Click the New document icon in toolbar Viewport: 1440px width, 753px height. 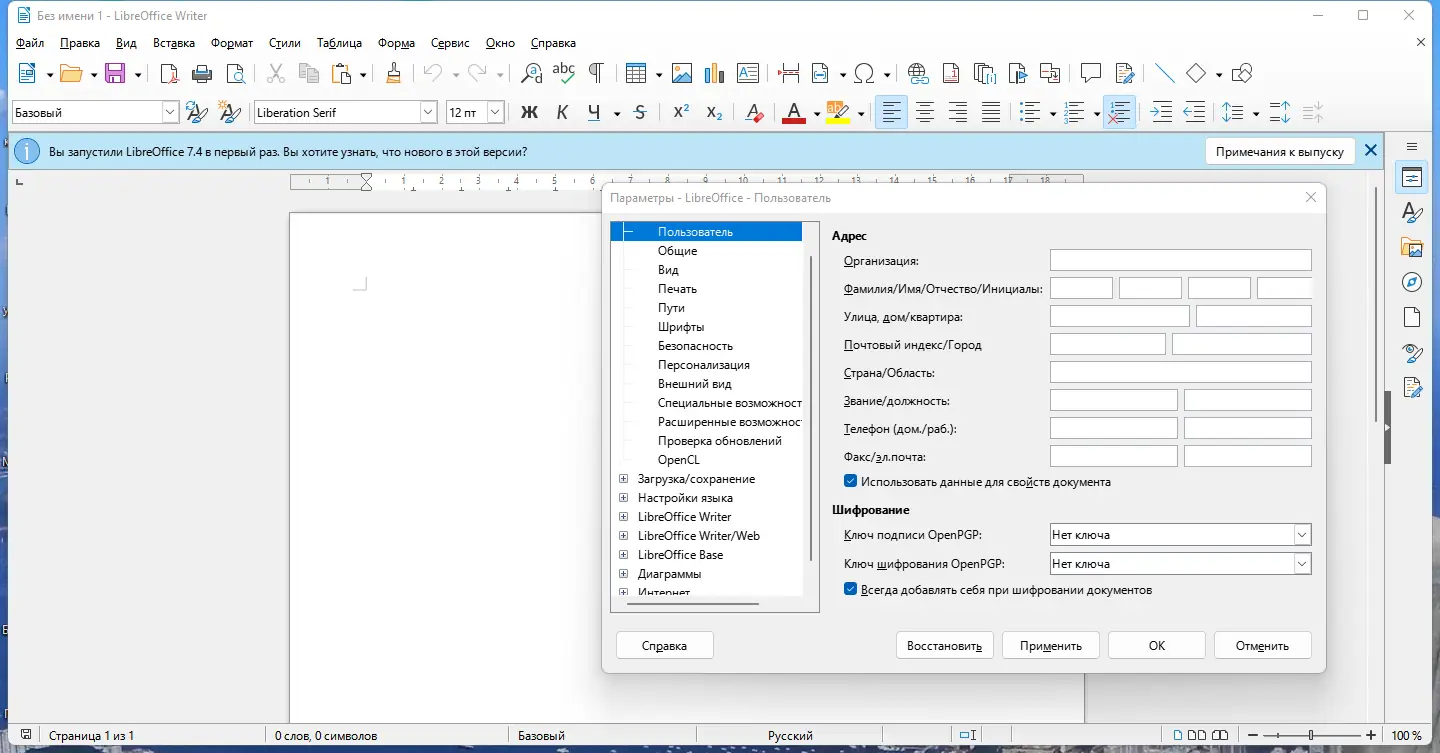click(27, 73)
